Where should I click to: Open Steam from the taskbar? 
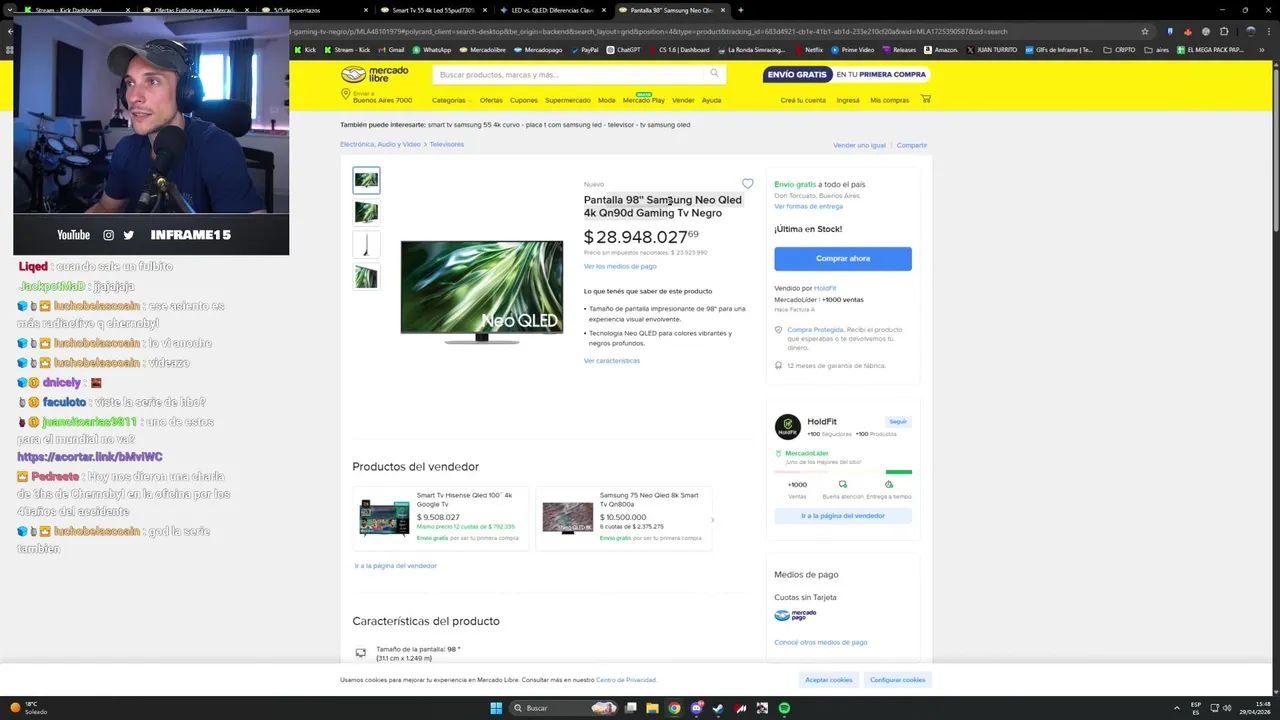coord(718,708)
